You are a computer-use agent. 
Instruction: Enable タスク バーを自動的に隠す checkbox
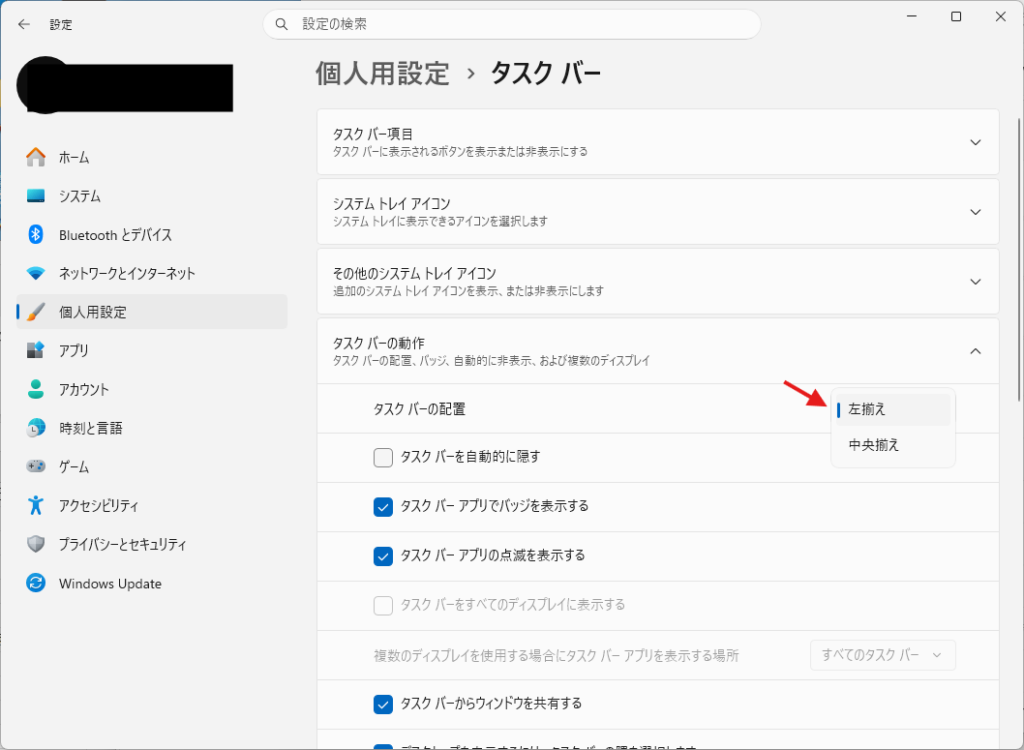[383, 457]
